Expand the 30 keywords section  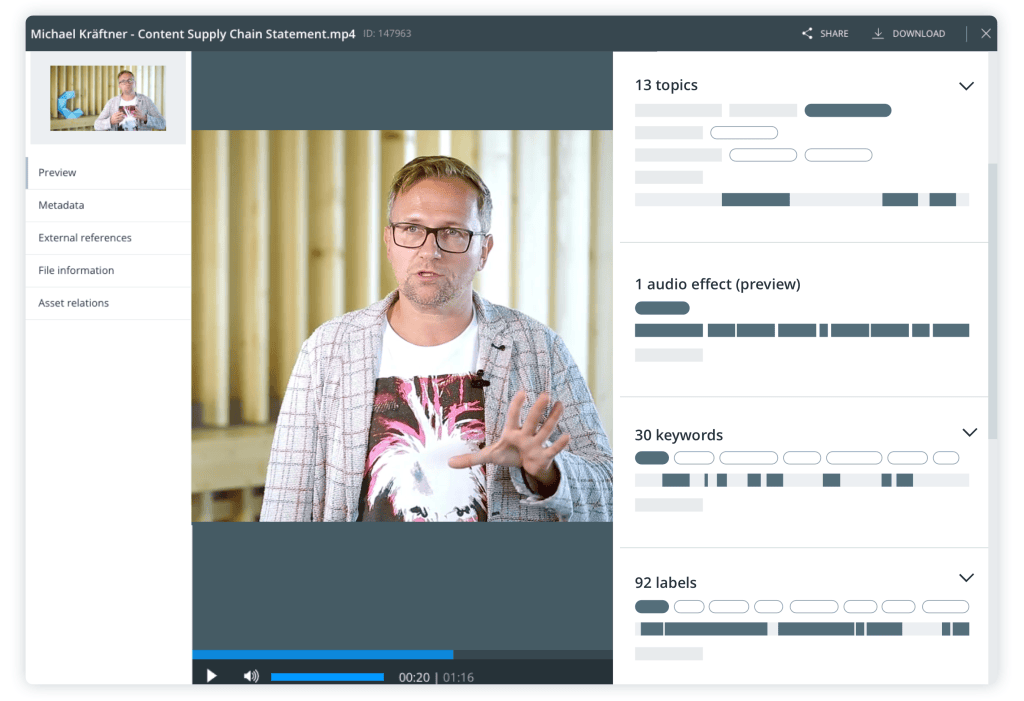click(969, 432)
